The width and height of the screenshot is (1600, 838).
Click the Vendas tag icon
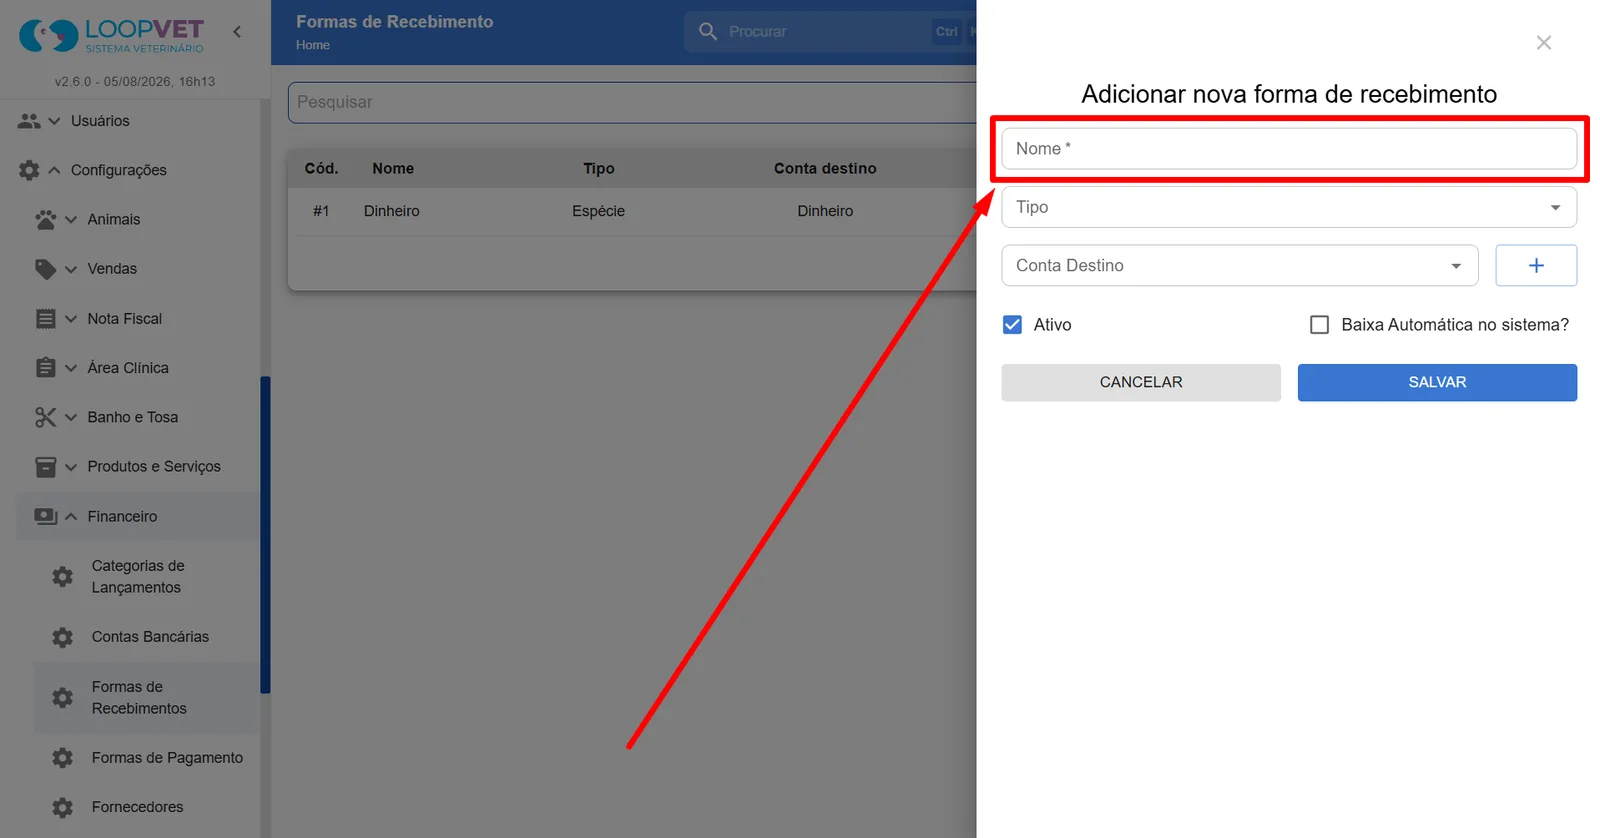pyautogui.click(x=46, y=269)
